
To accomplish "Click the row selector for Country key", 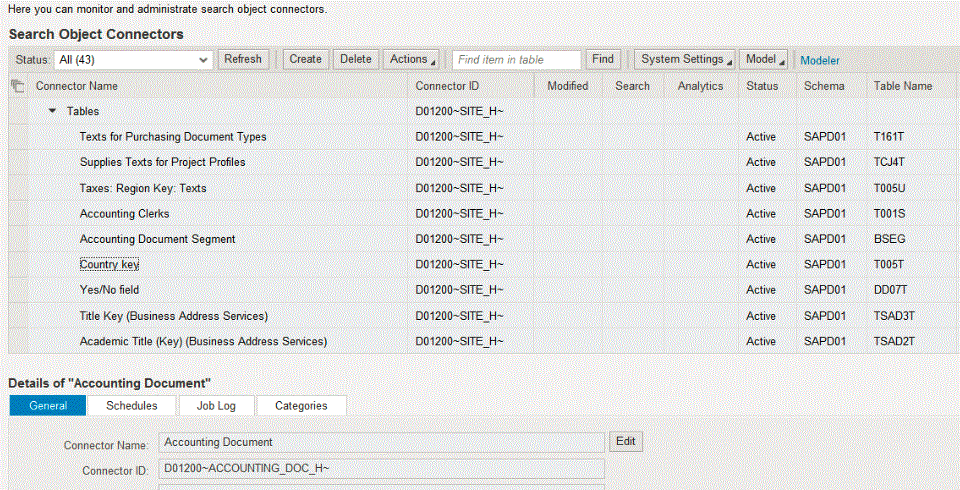I will pos(18,265).
